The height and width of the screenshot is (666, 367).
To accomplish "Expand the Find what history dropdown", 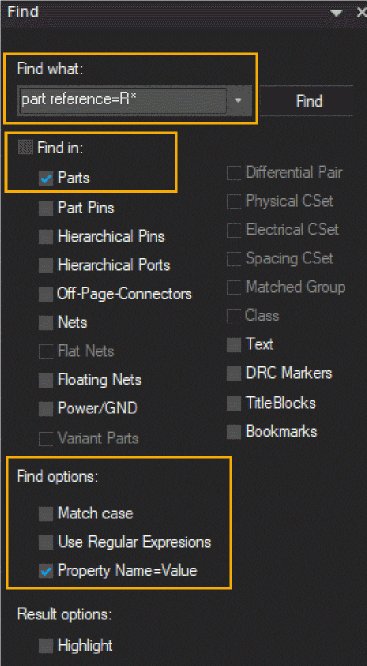I will 238,101.
